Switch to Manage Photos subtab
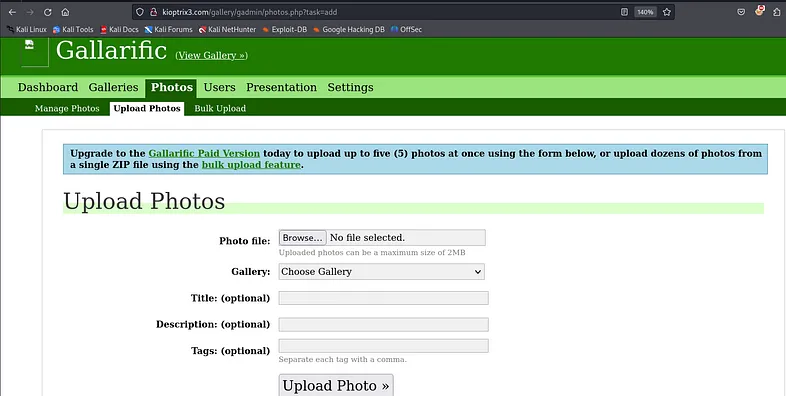 point(67,108)
